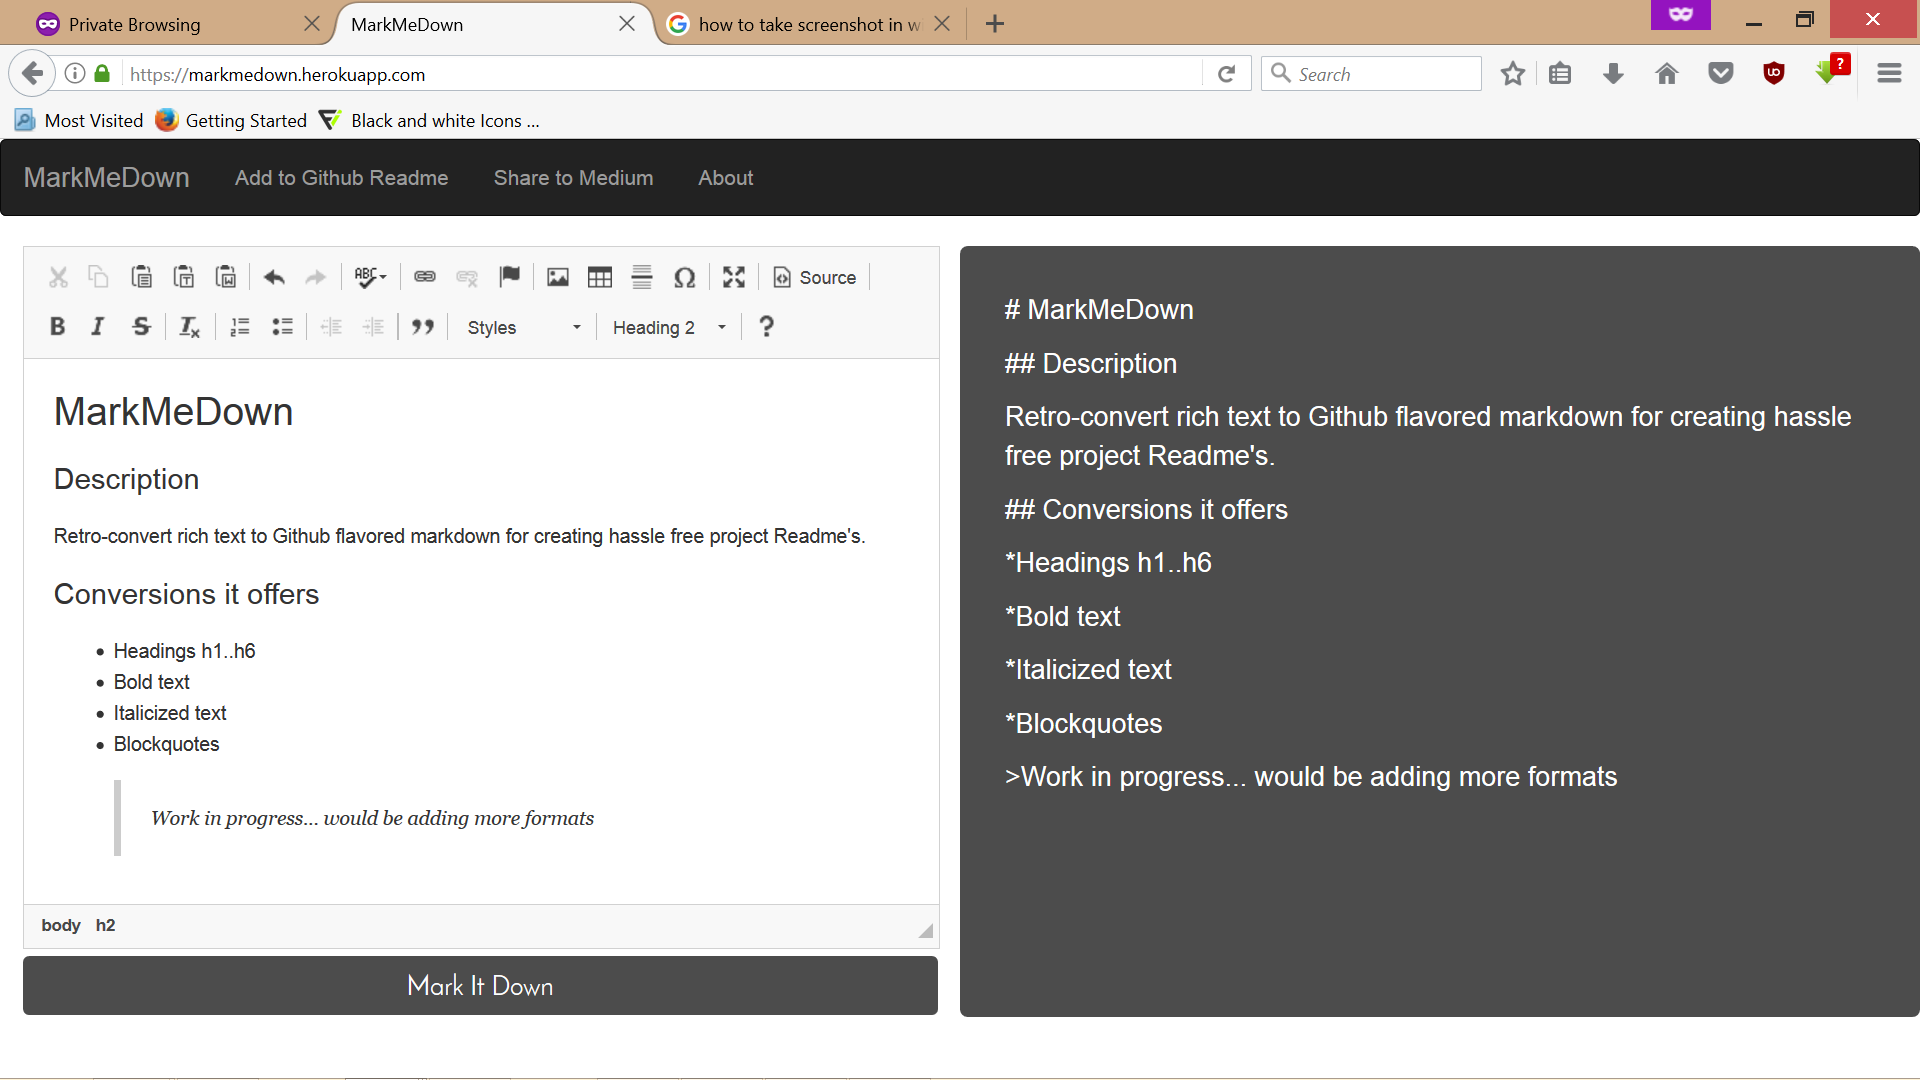This screenshot has height=1080, width=1920.
Task: Click the Mark It Down button
Action: pos(480,986)
